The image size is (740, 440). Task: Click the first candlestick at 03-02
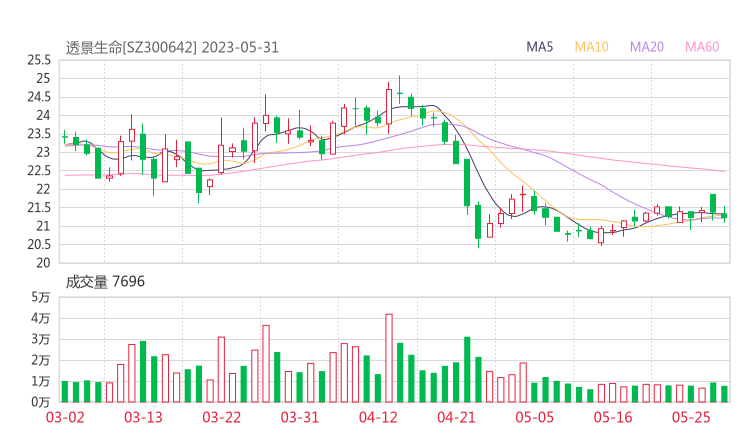[x=65, y=137]
